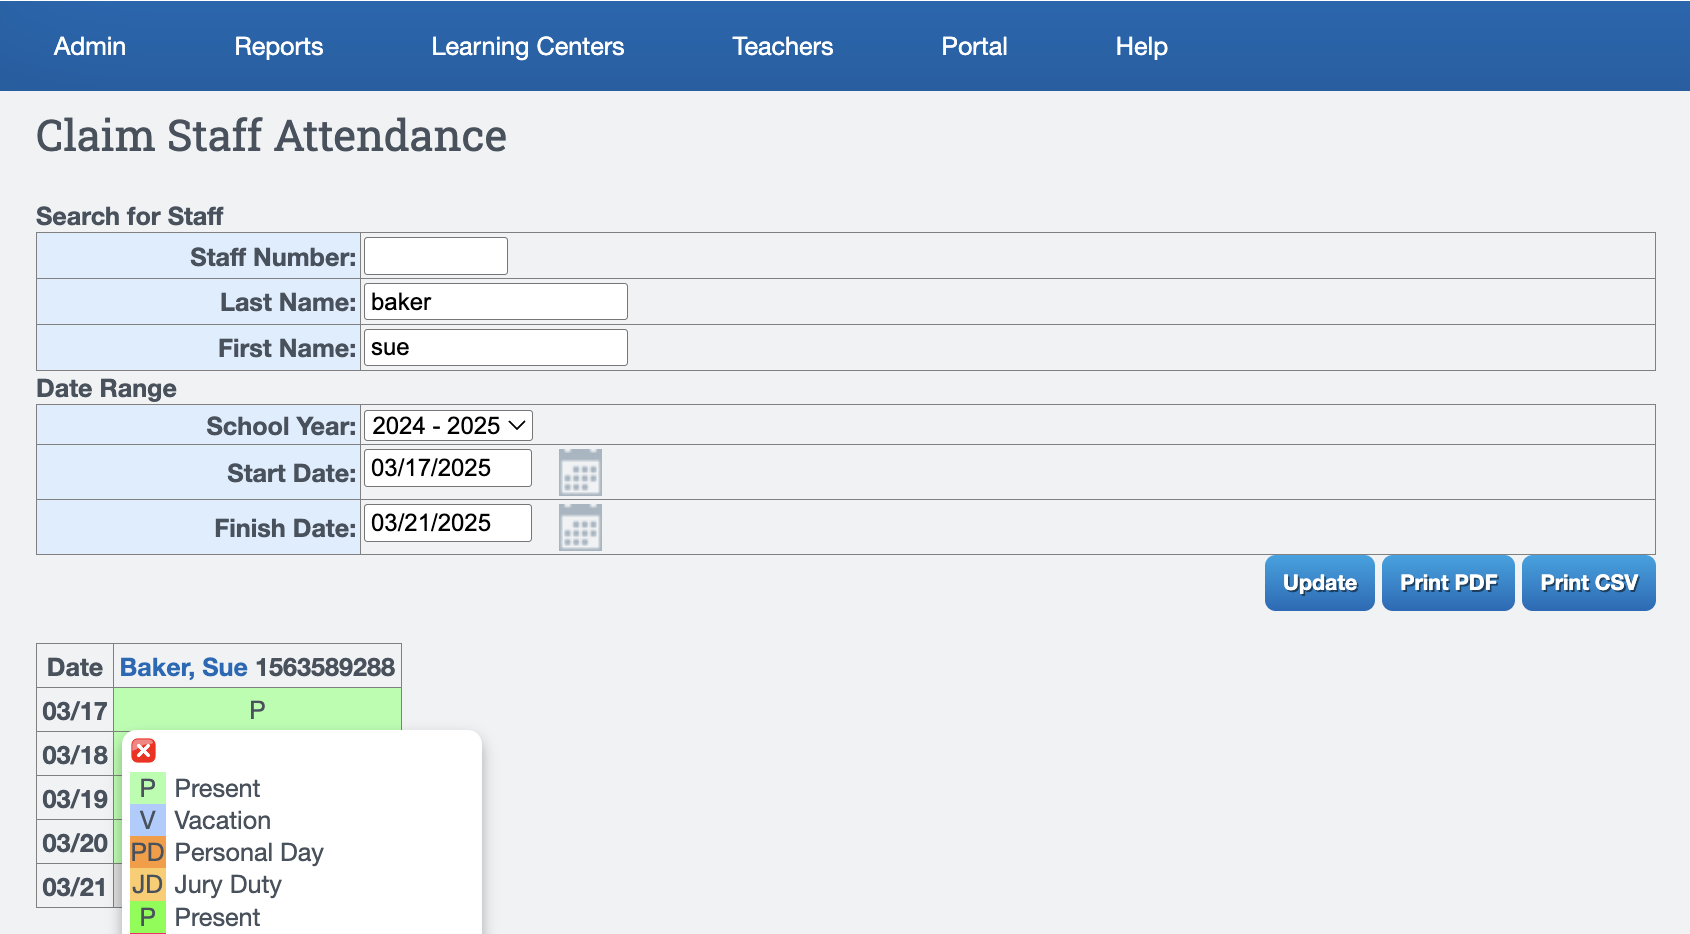Edit the Finish Date text field
The width and height of the screenshot is (1690, 934).
click(448, 523)
